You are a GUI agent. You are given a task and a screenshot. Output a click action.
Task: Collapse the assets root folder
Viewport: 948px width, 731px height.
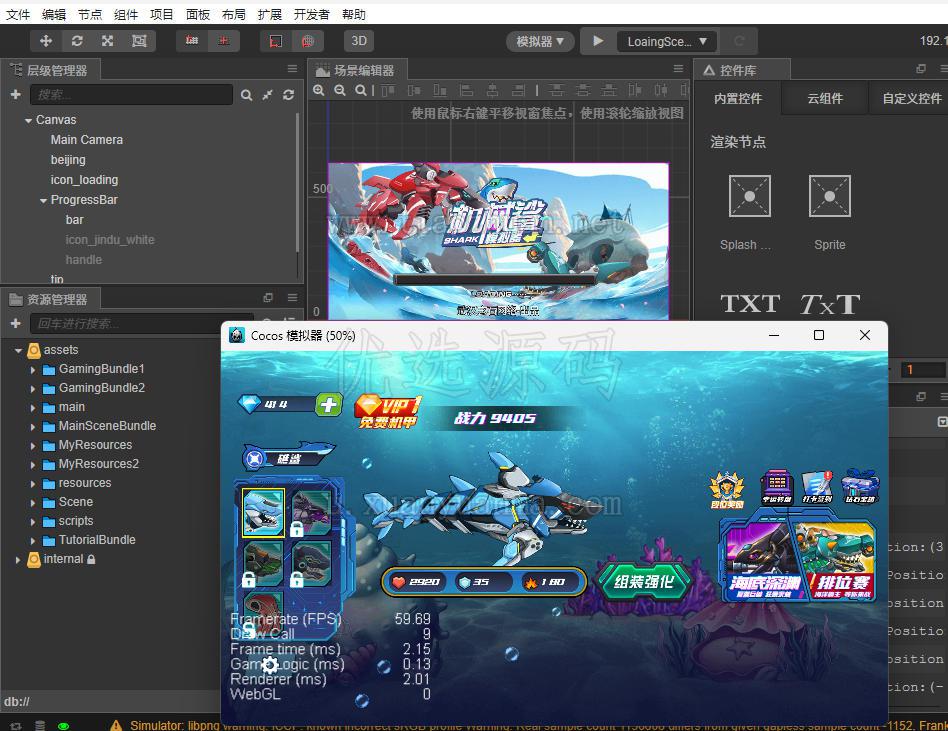click(18, 350)
